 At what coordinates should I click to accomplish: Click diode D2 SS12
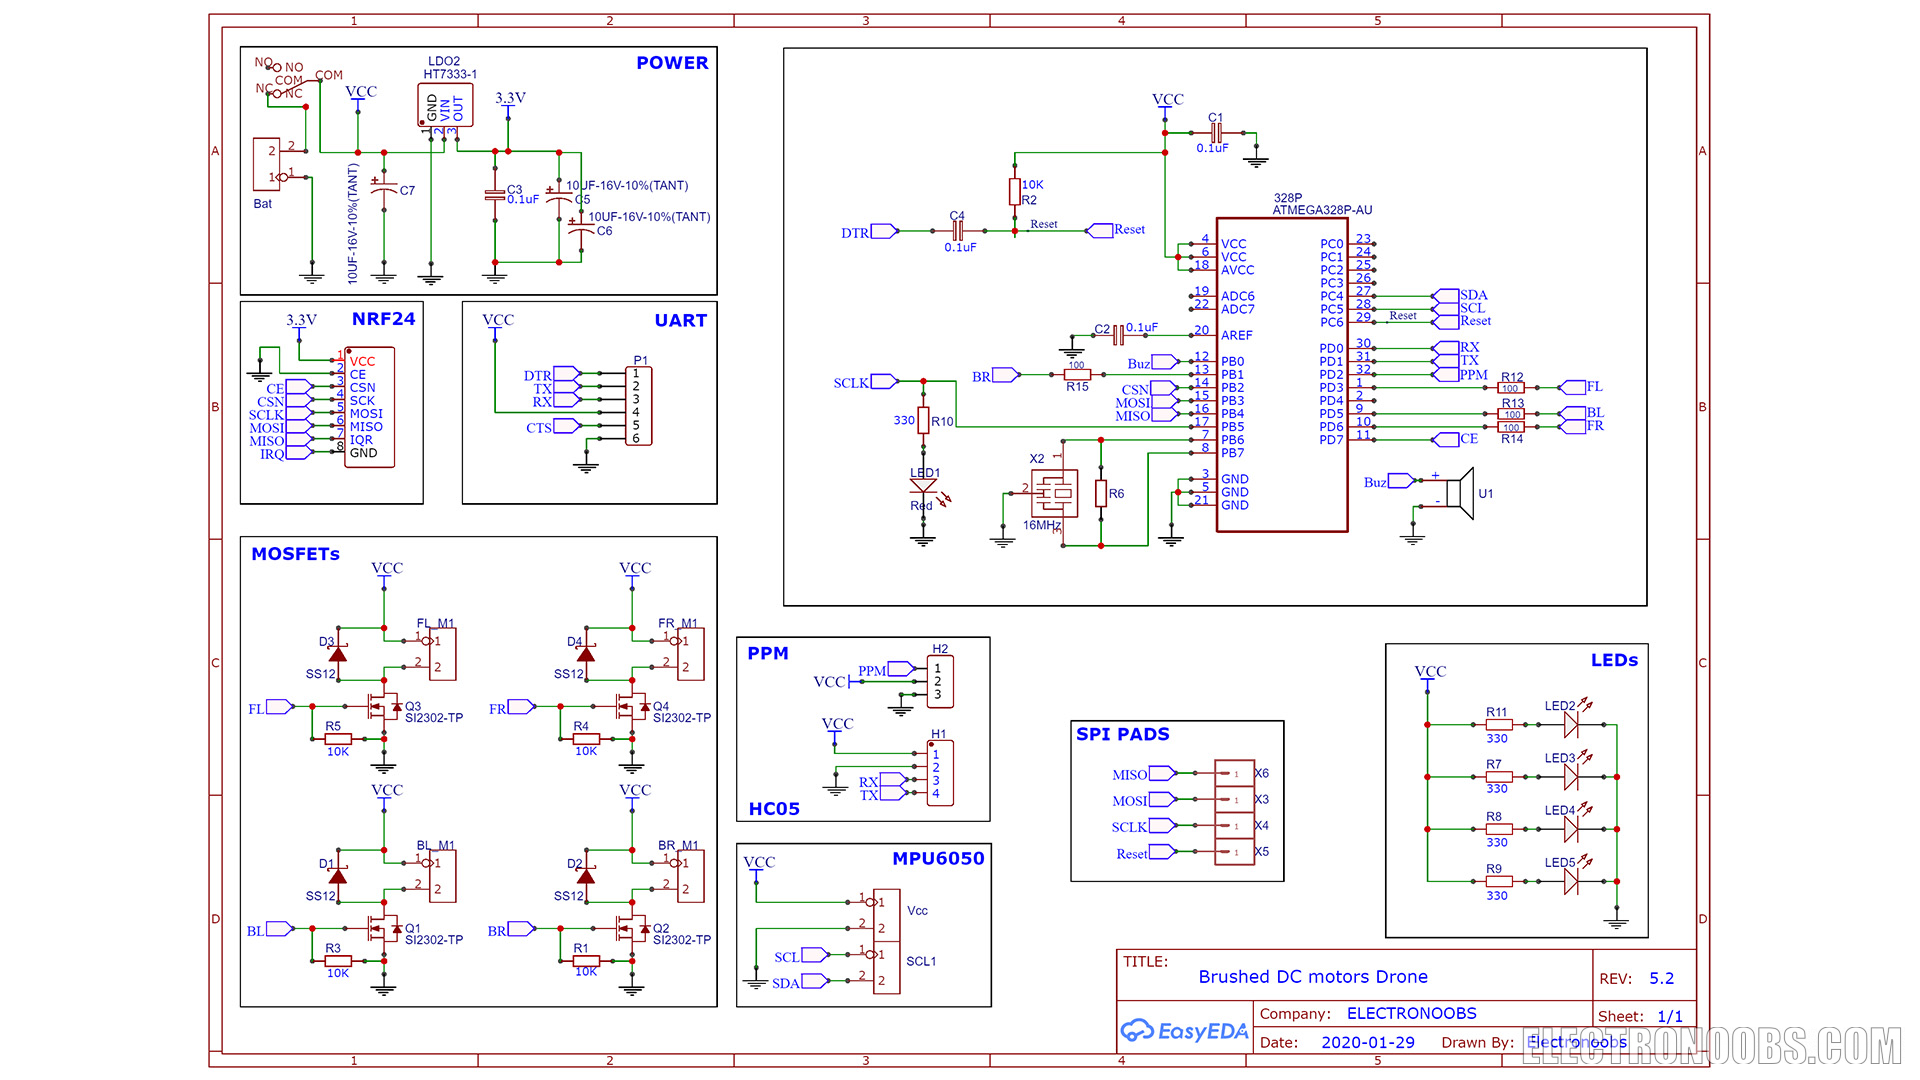(x=586, y=876)
